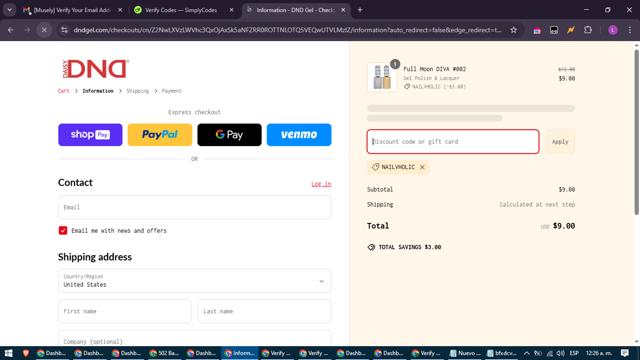Open the Chrome profile avatar

tap(613, 30)
